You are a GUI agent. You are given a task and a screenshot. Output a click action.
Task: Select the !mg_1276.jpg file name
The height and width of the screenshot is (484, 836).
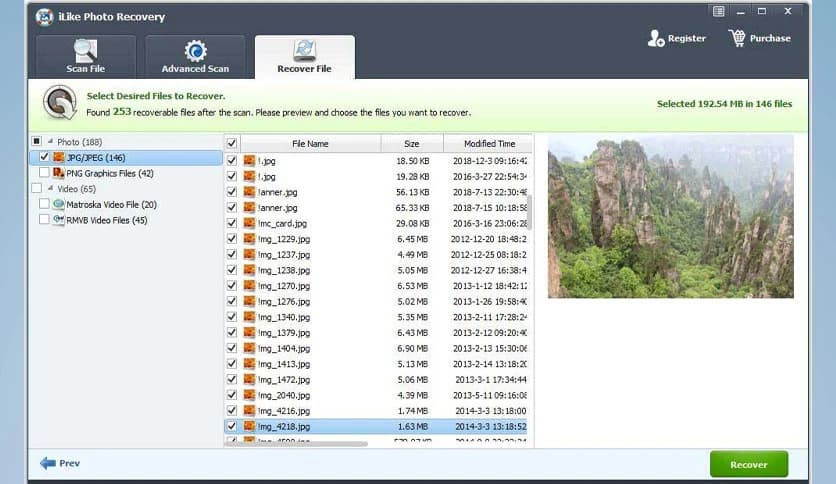284,301
